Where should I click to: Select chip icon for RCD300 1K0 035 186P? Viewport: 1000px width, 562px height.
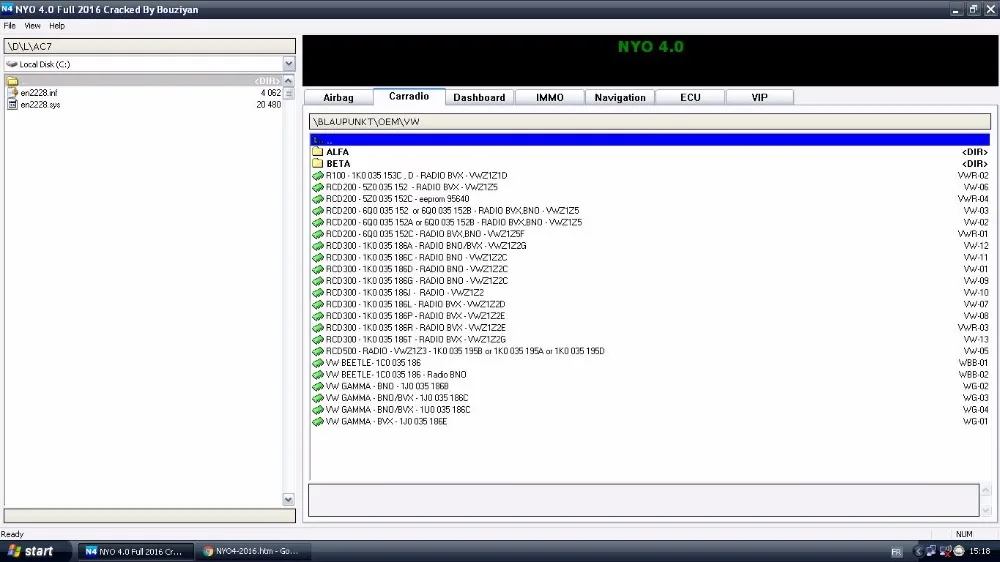pyautogui.click(x=318, y=316)
